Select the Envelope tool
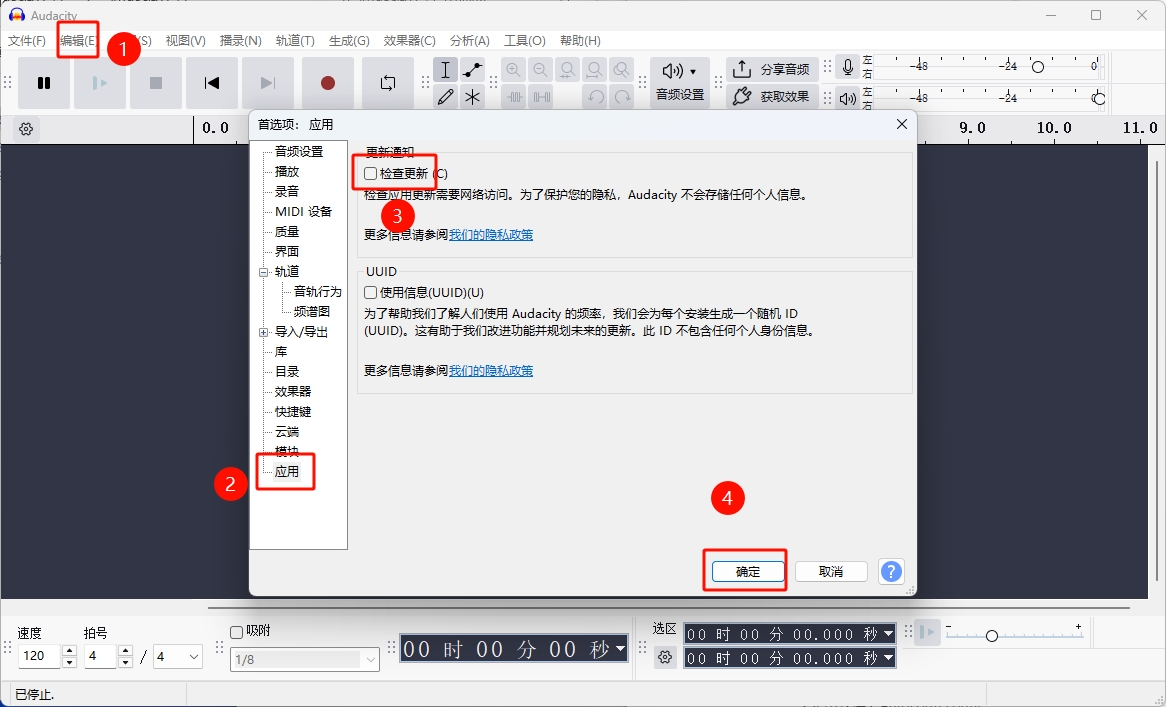The height and width of the screenshot is (707, 1166). 472,69
